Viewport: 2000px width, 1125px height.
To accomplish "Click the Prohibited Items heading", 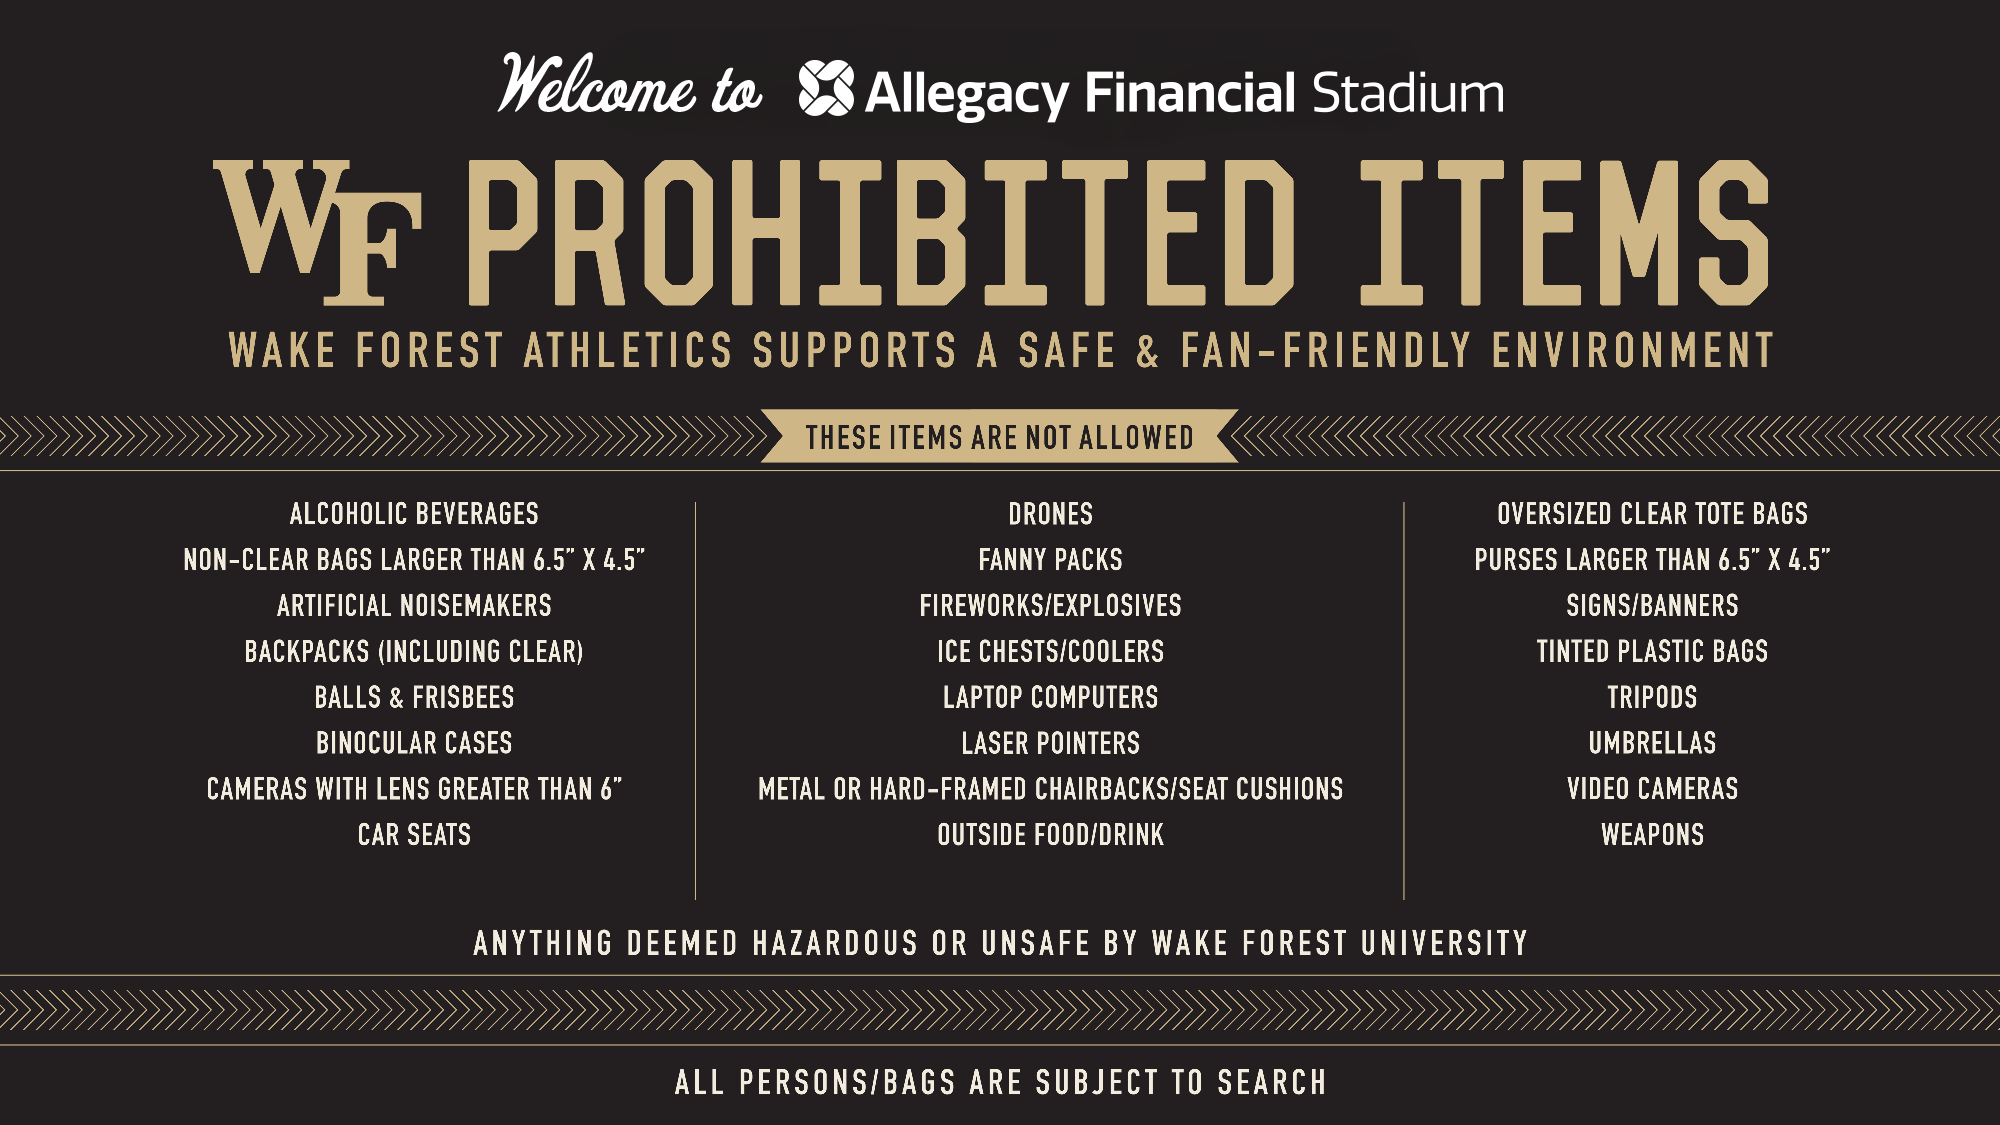I will click(x=1118, y=232).
